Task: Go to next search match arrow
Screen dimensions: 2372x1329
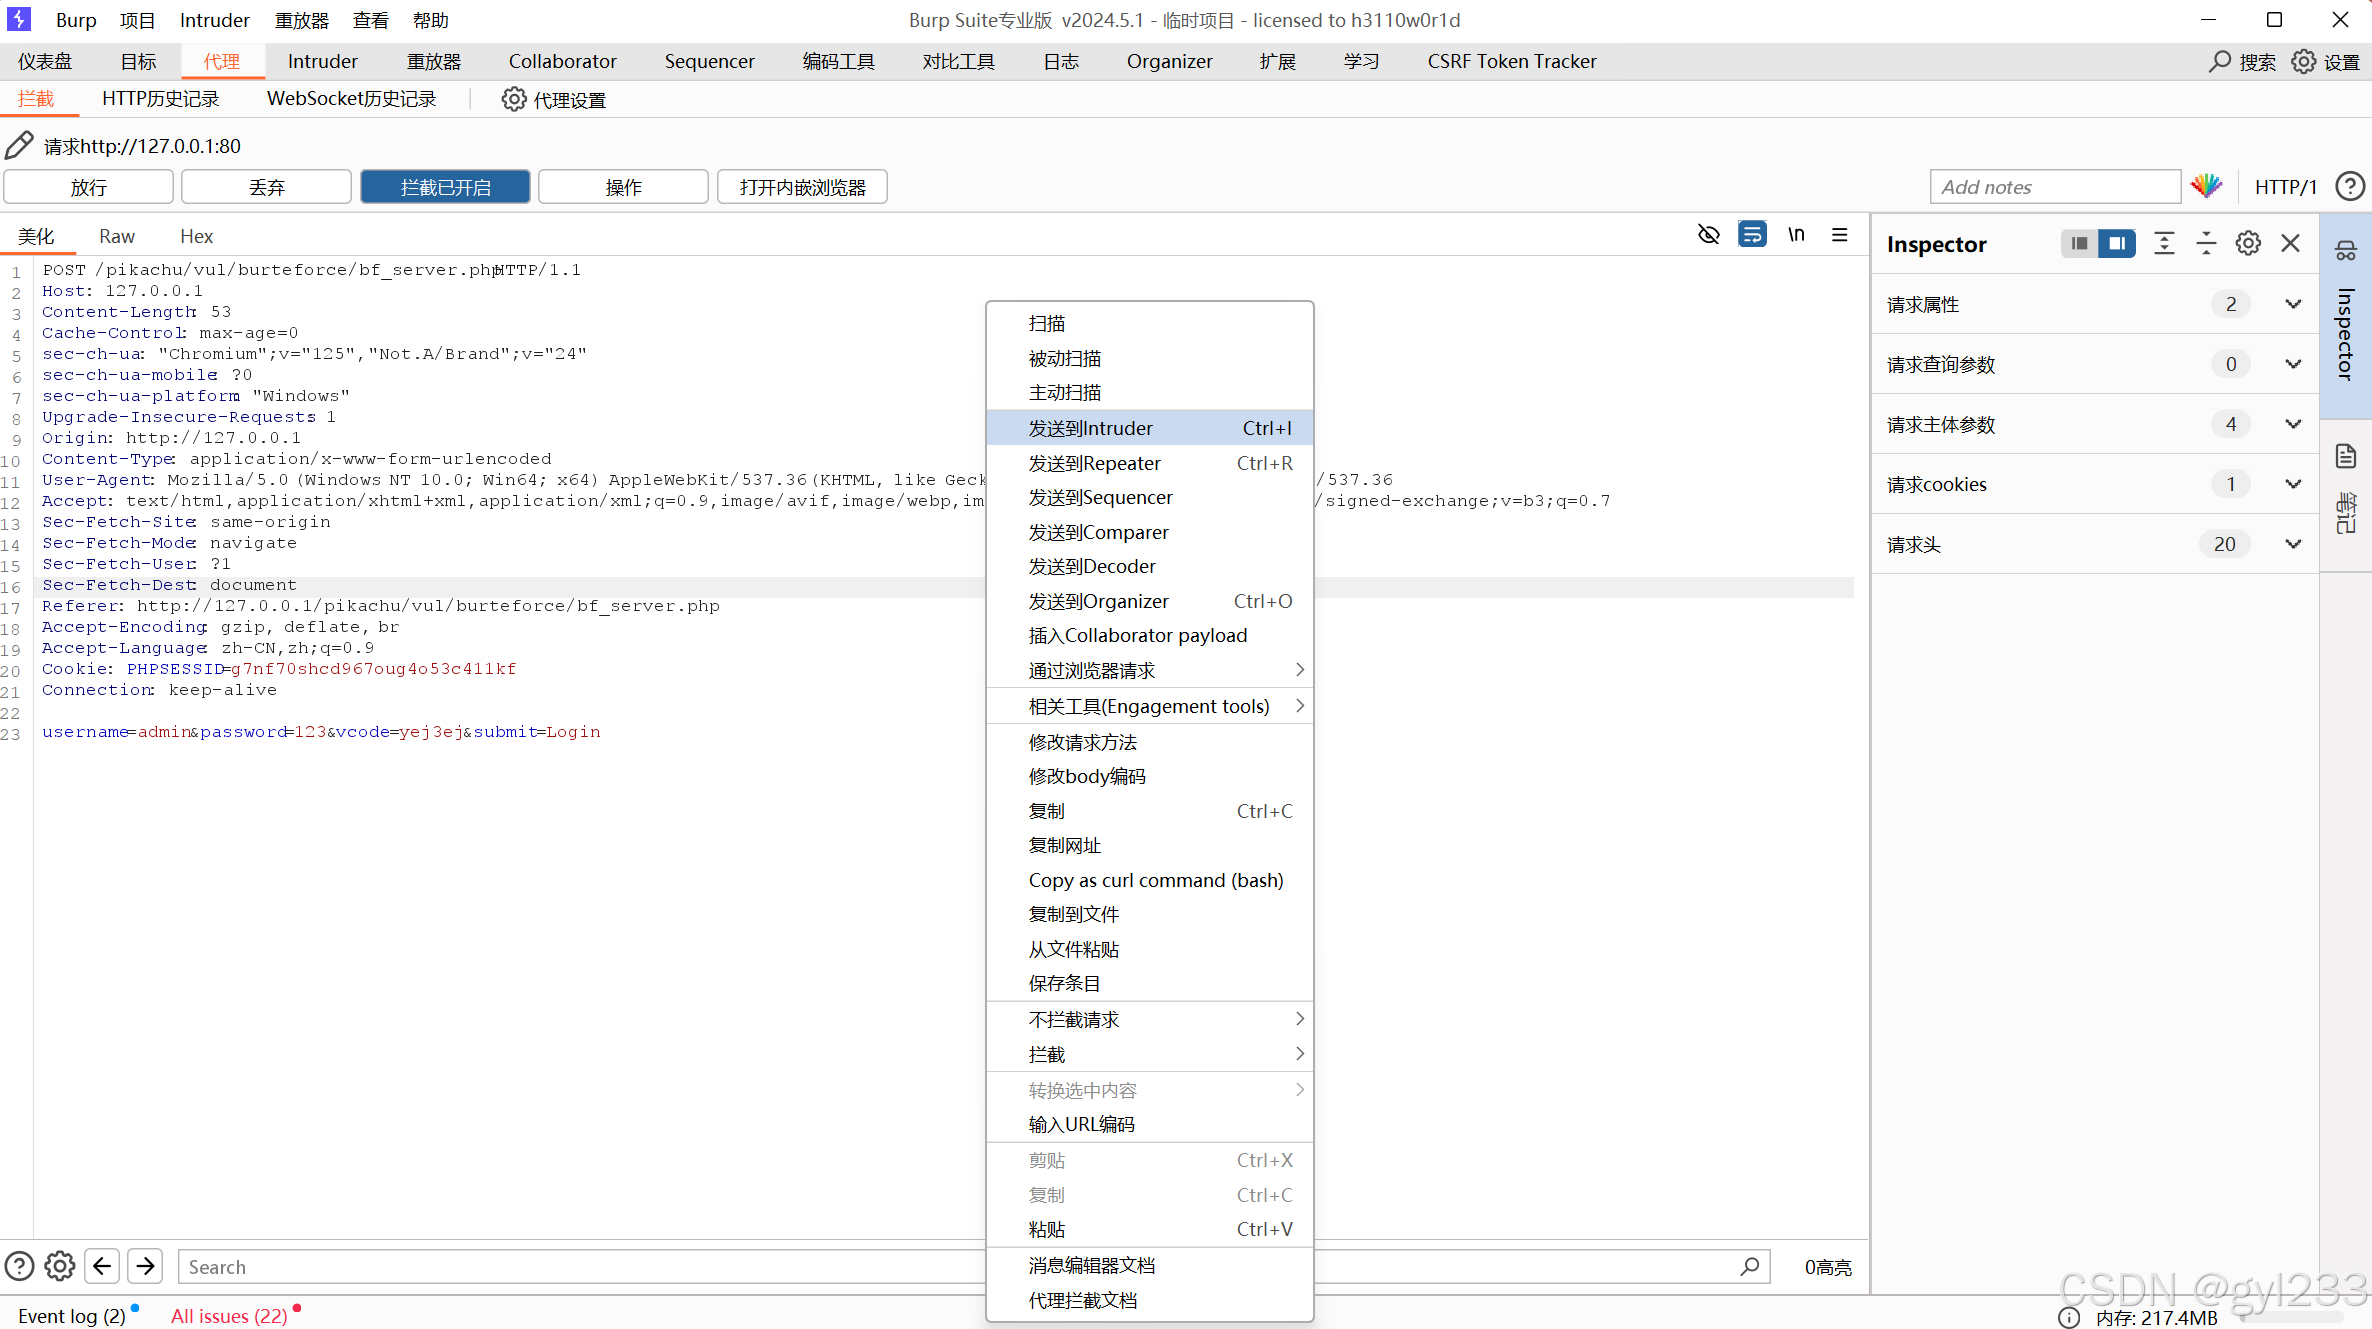Action: [146, 1266]
